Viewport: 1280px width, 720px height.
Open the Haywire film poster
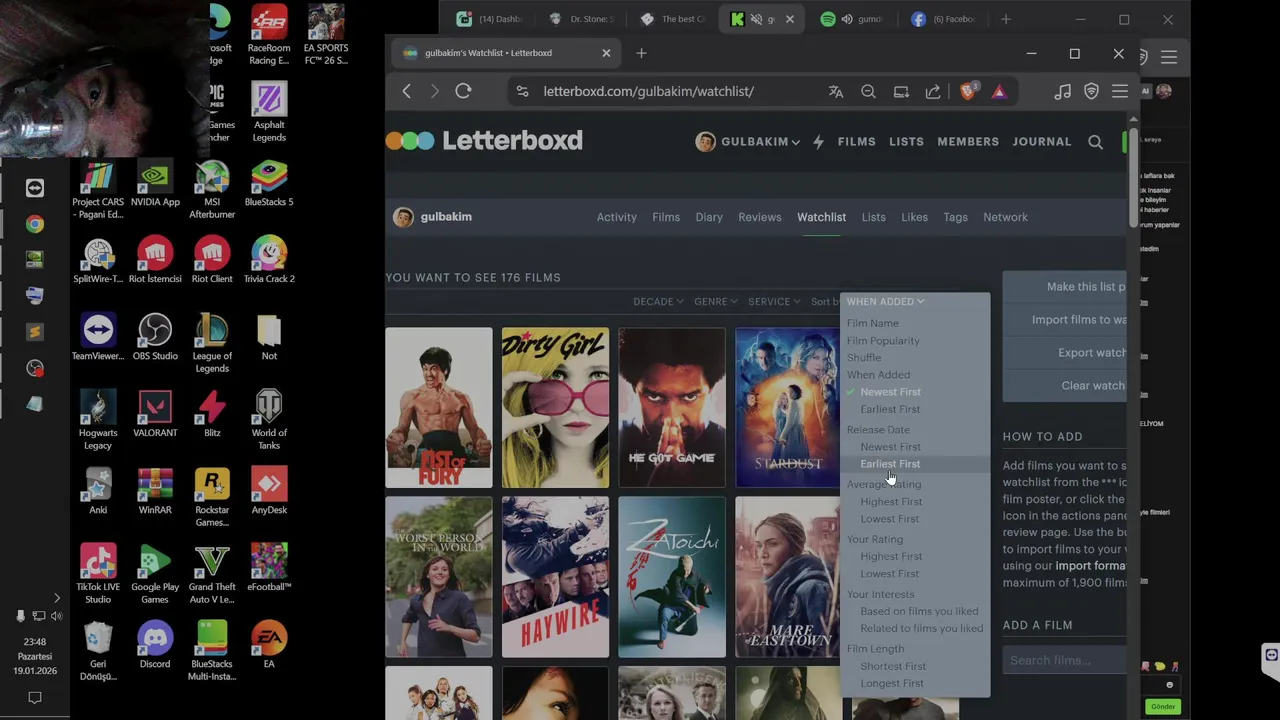point(555,577)
